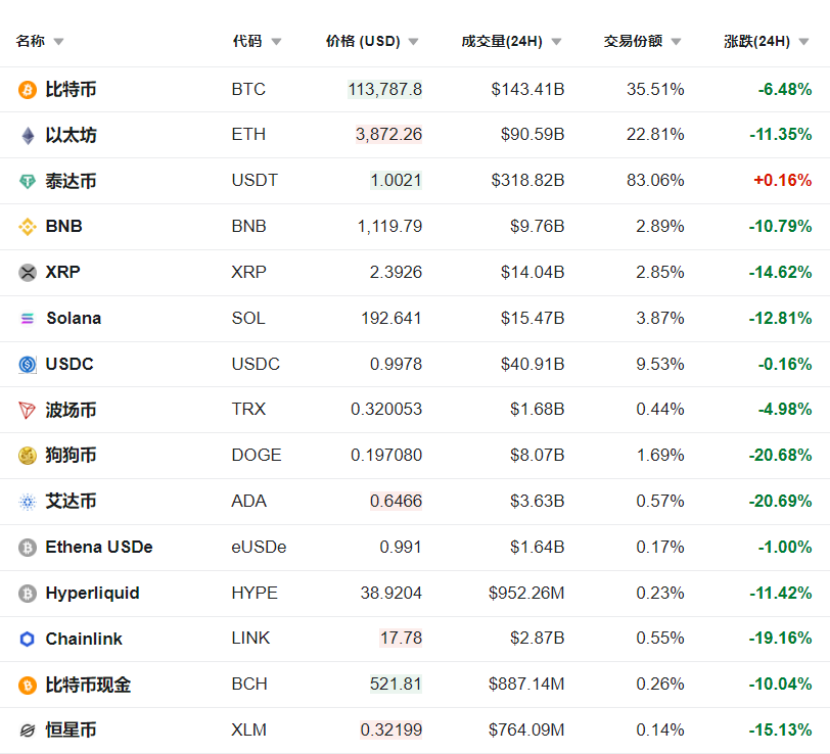Screen dimensions: 830x754
Task: Click the Solana striped logo icon
Action: click(27, 318)
